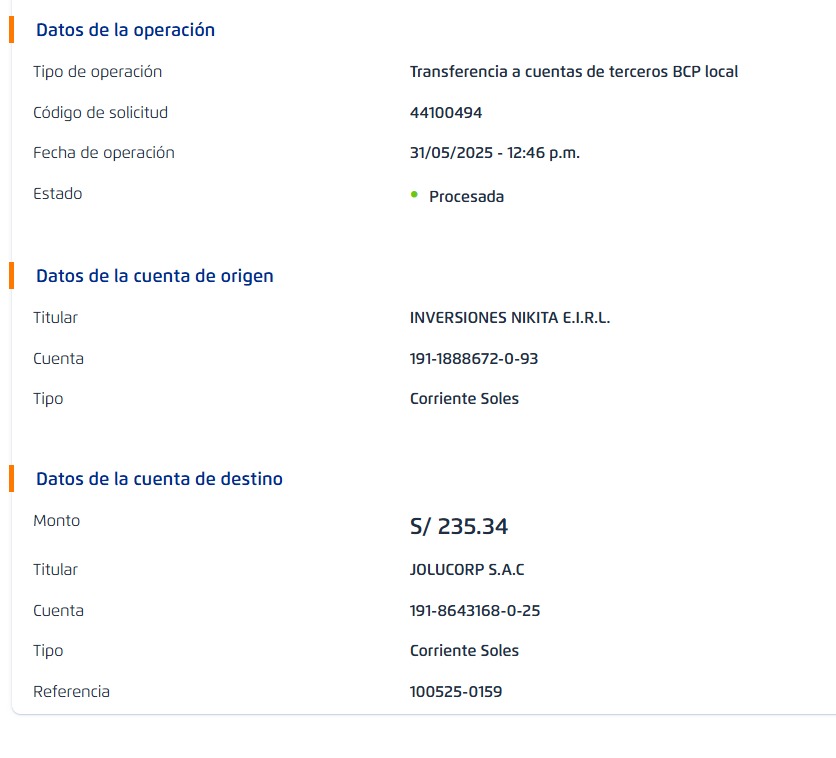The width and height of the screenshot is (836, 758).
Task: Click the orange bar beside Datos de la operación
Action: click(x=11, y=29)
